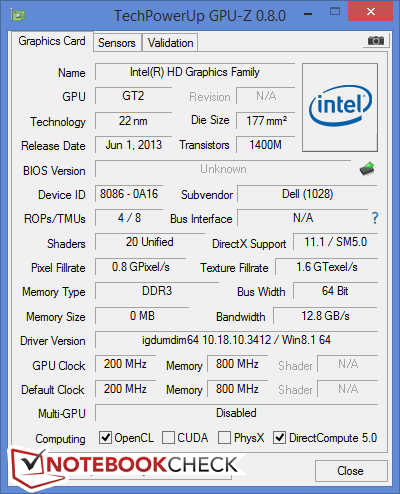Click the title text TechPowerUp GPU-Z 0.8.0
400x494 pixels.
click(x=200, y=16)
